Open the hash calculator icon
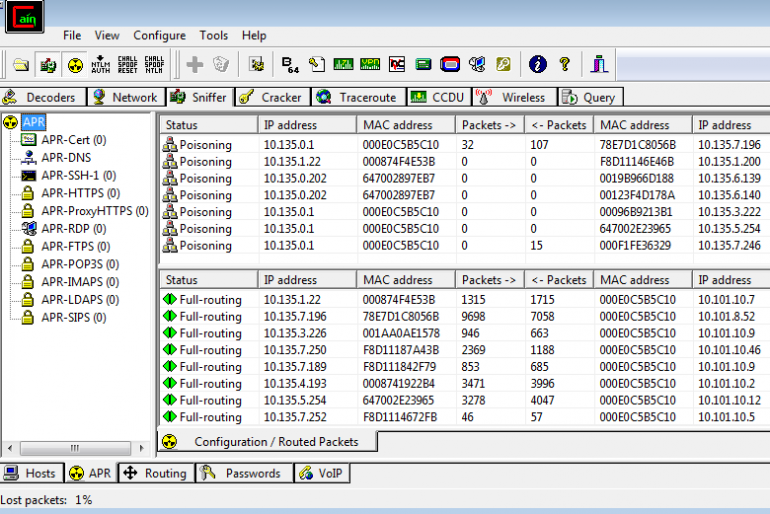 point(423,64)
